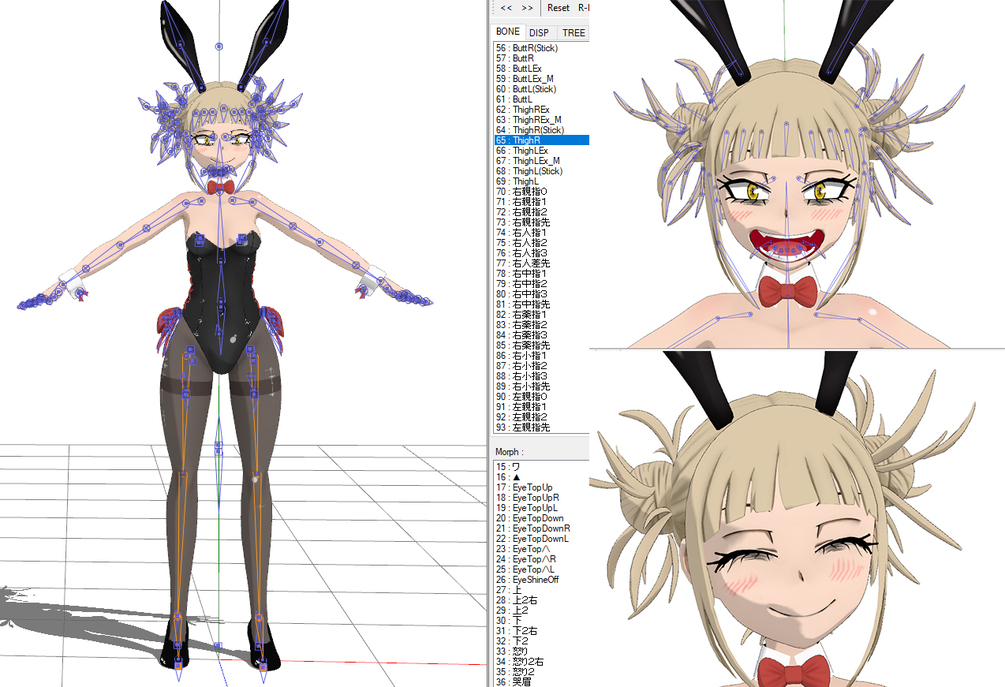Screen dimensions: 1005x687
Task: Select morph '24 : EyeTop∧R'
Action: (542, 559)
